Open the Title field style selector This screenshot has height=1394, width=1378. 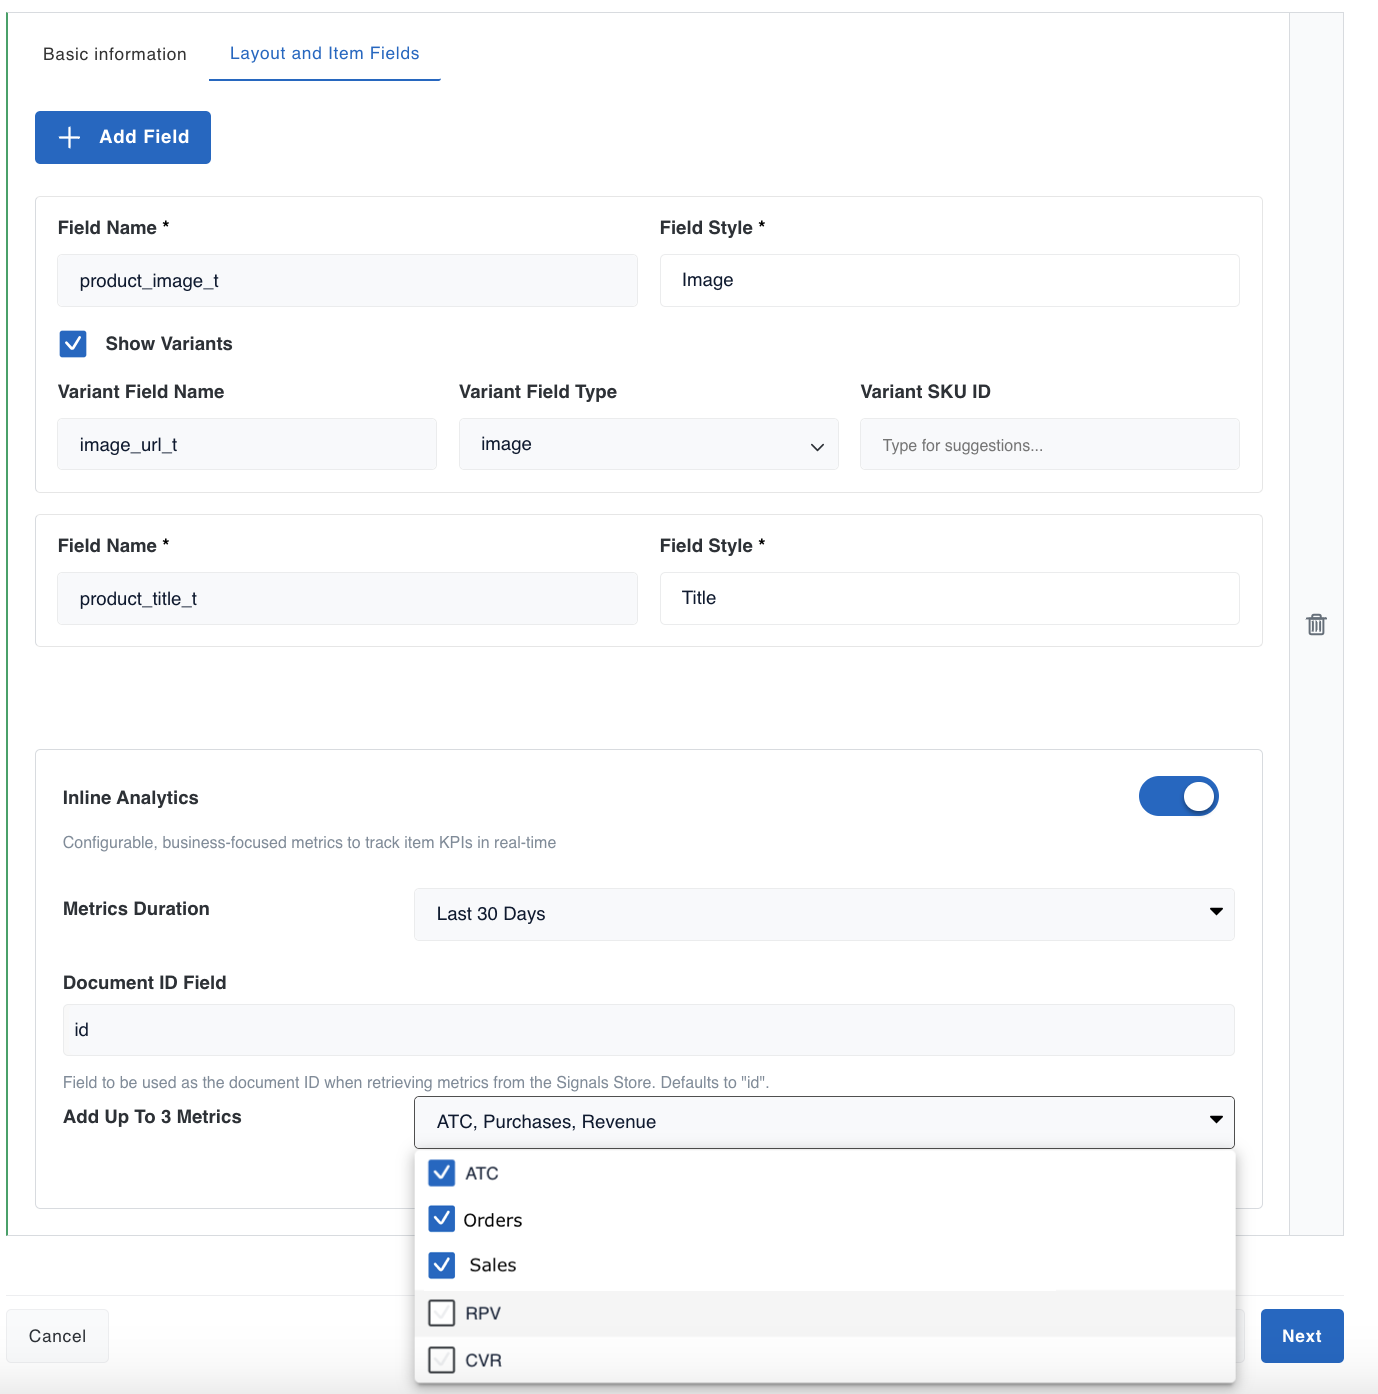949,598
